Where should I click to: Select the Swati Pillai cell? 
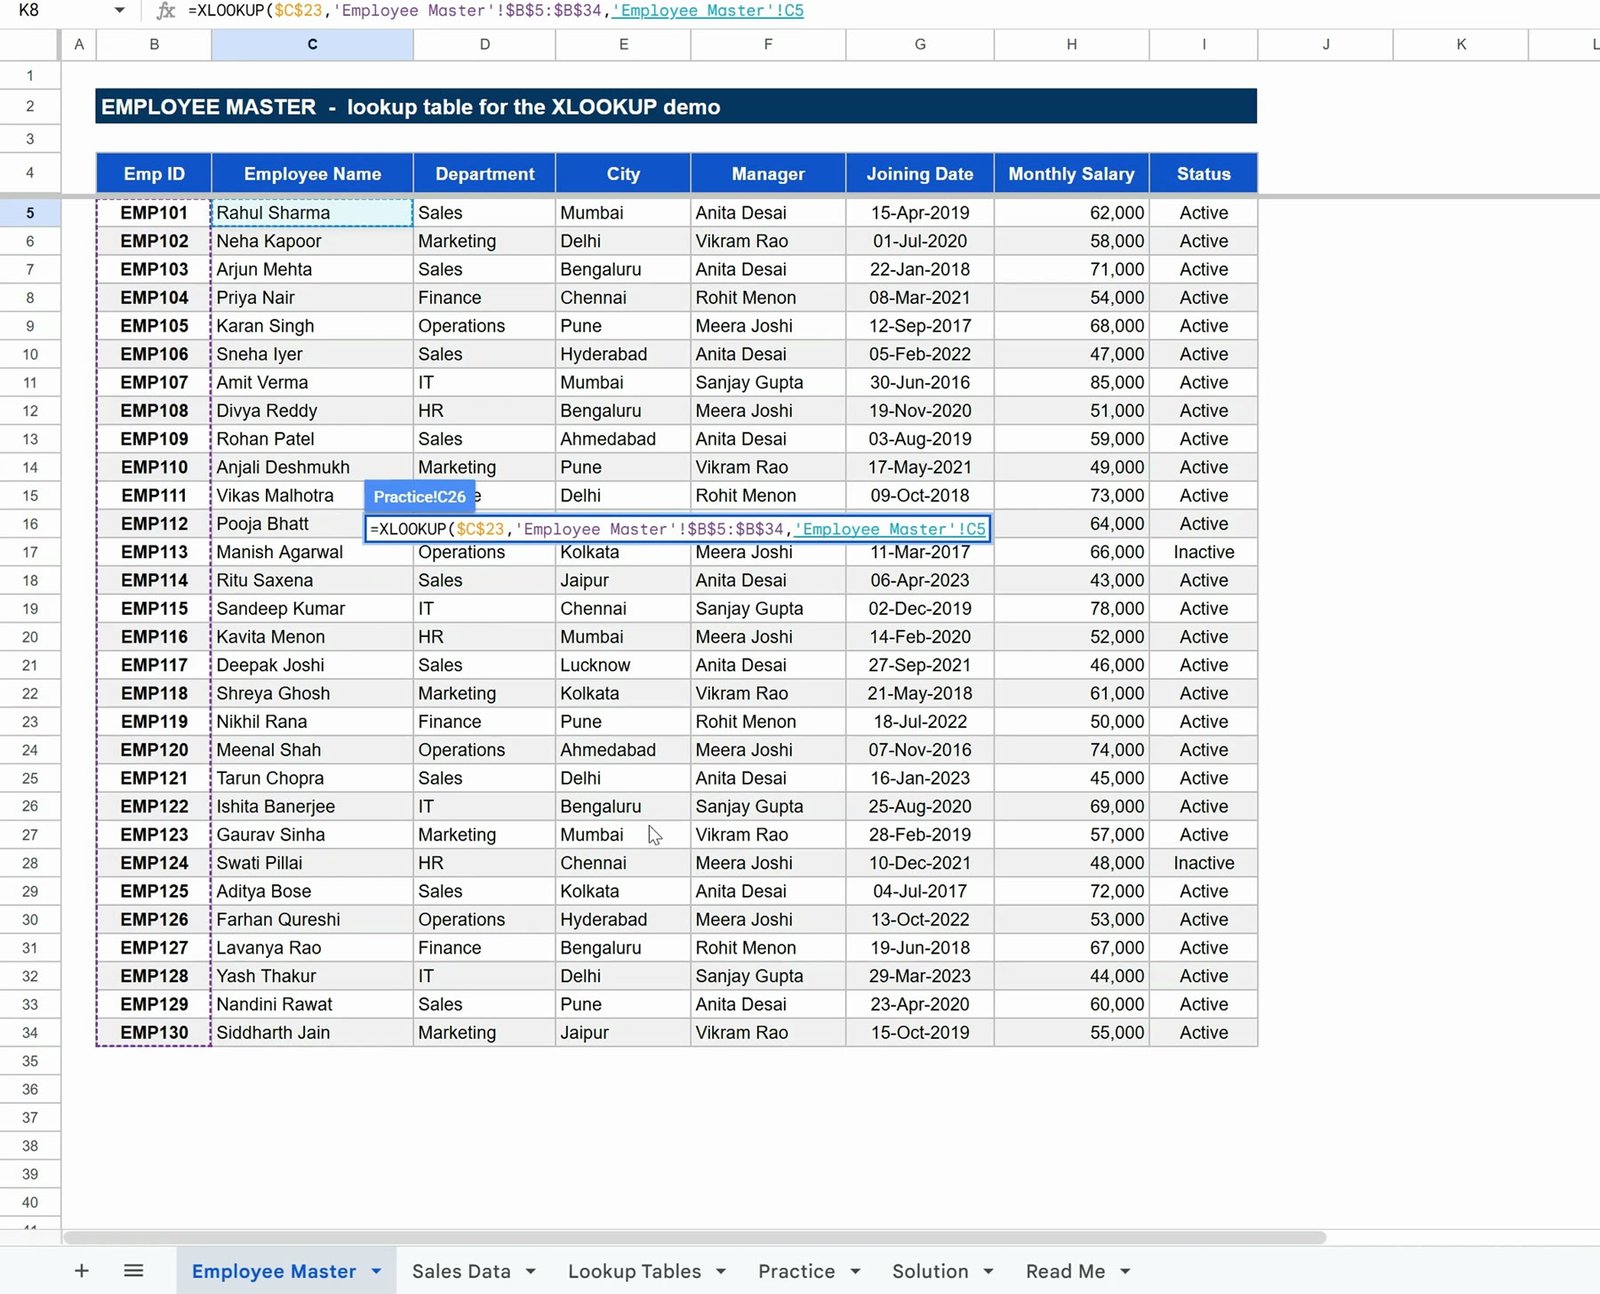312,863
